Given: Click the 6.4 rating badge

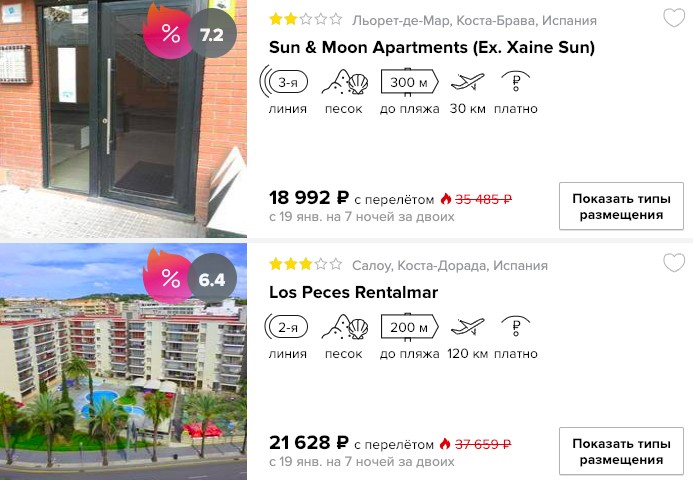Looking at the screenshot, I should coord(212,279).
